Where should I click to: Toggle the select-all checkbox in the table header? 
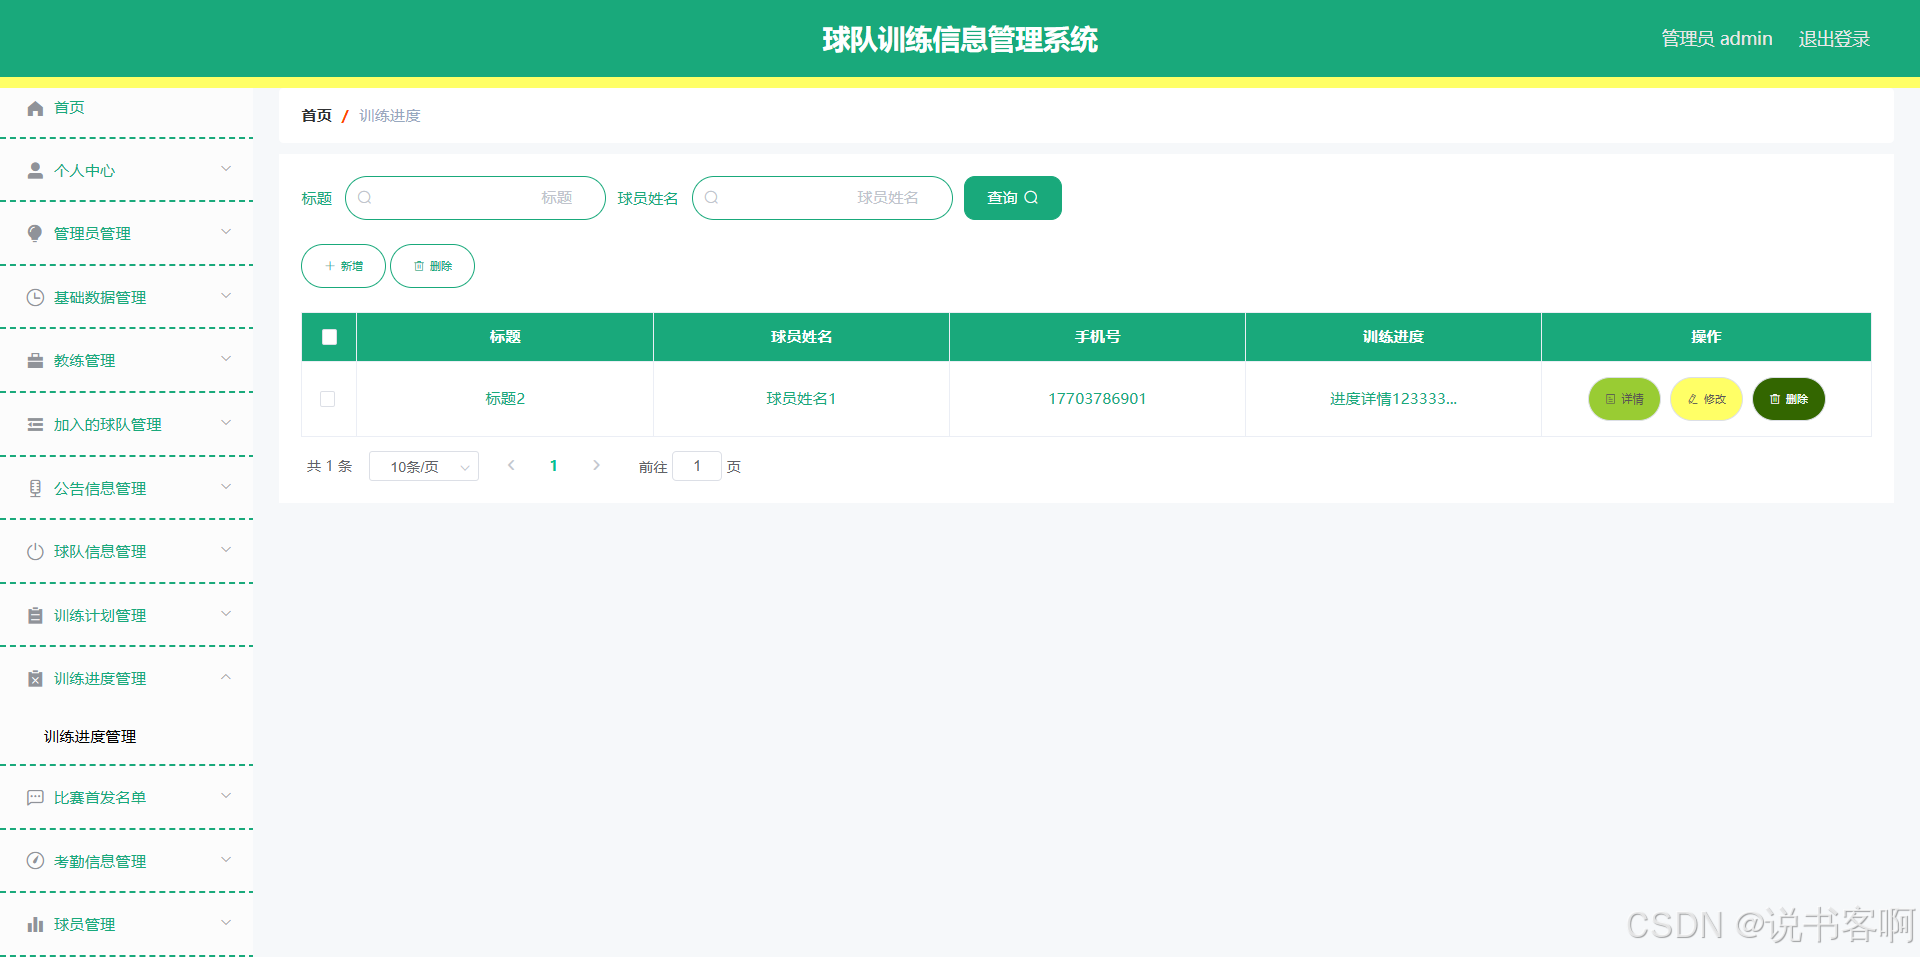[329, 337]
